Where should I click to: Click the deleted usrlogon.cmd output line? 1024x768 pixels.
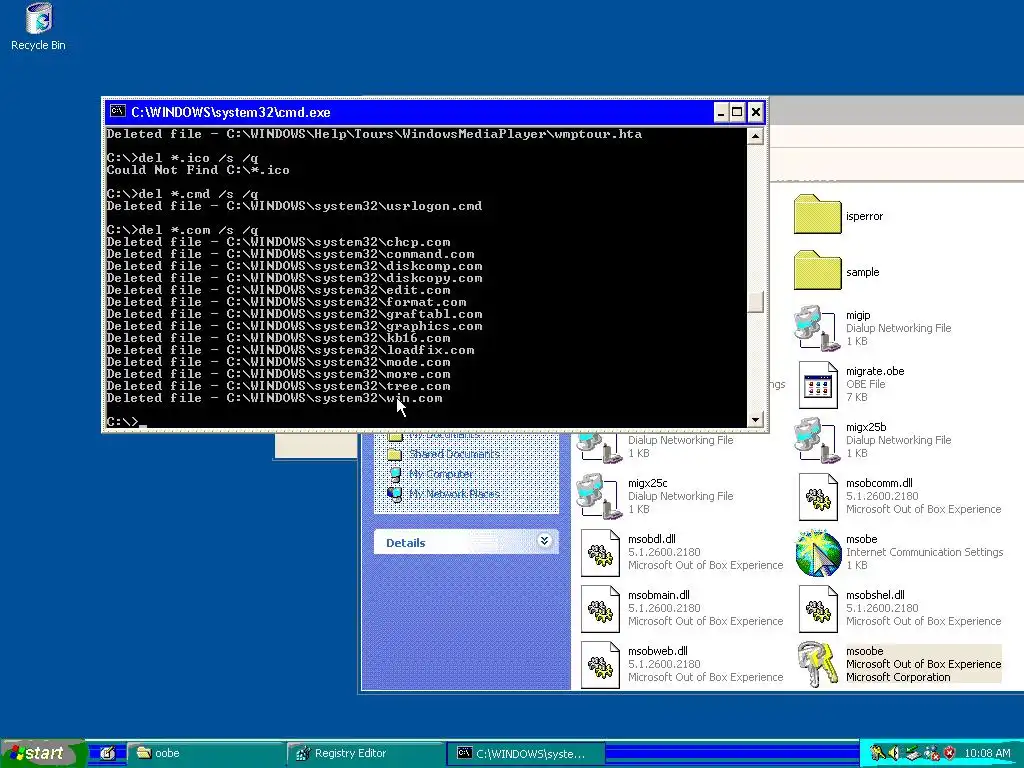[294, 206]
